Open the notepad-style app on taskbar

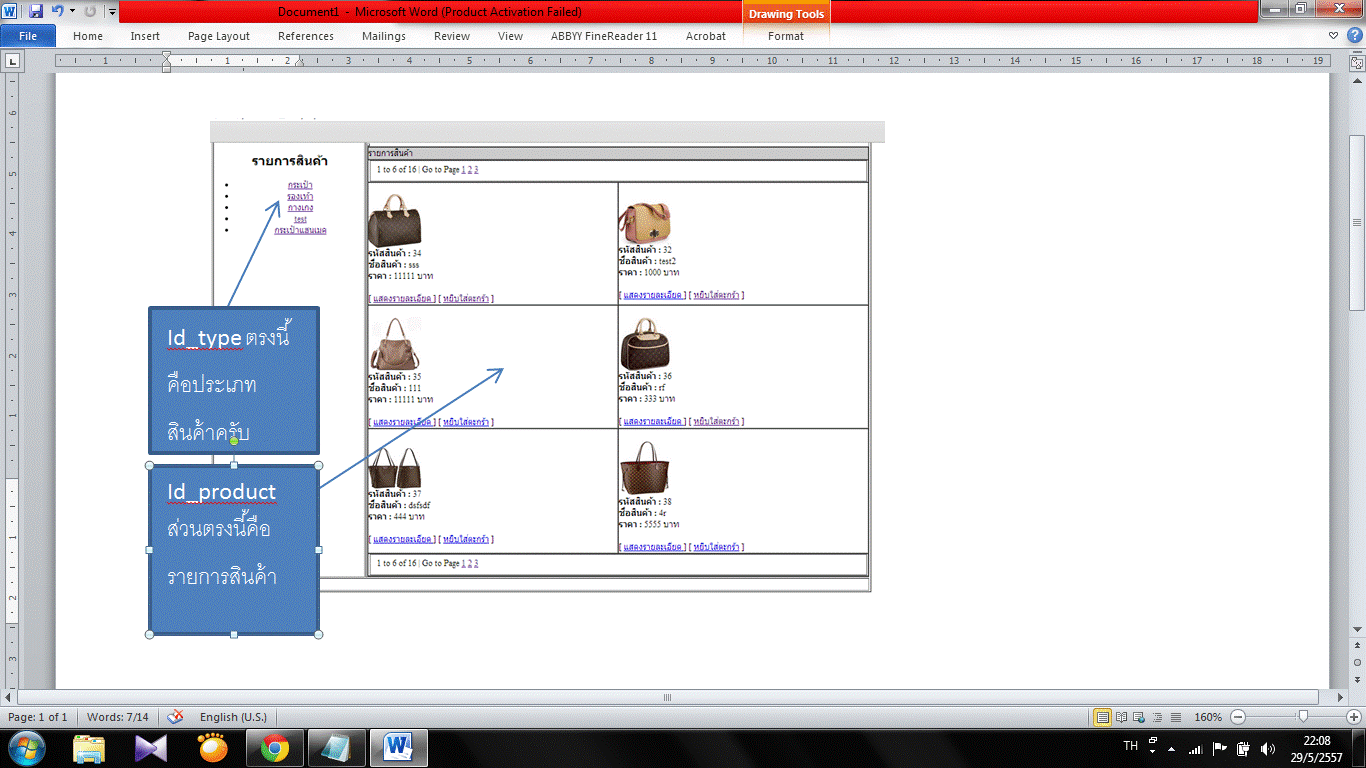[x=337, y=747]
